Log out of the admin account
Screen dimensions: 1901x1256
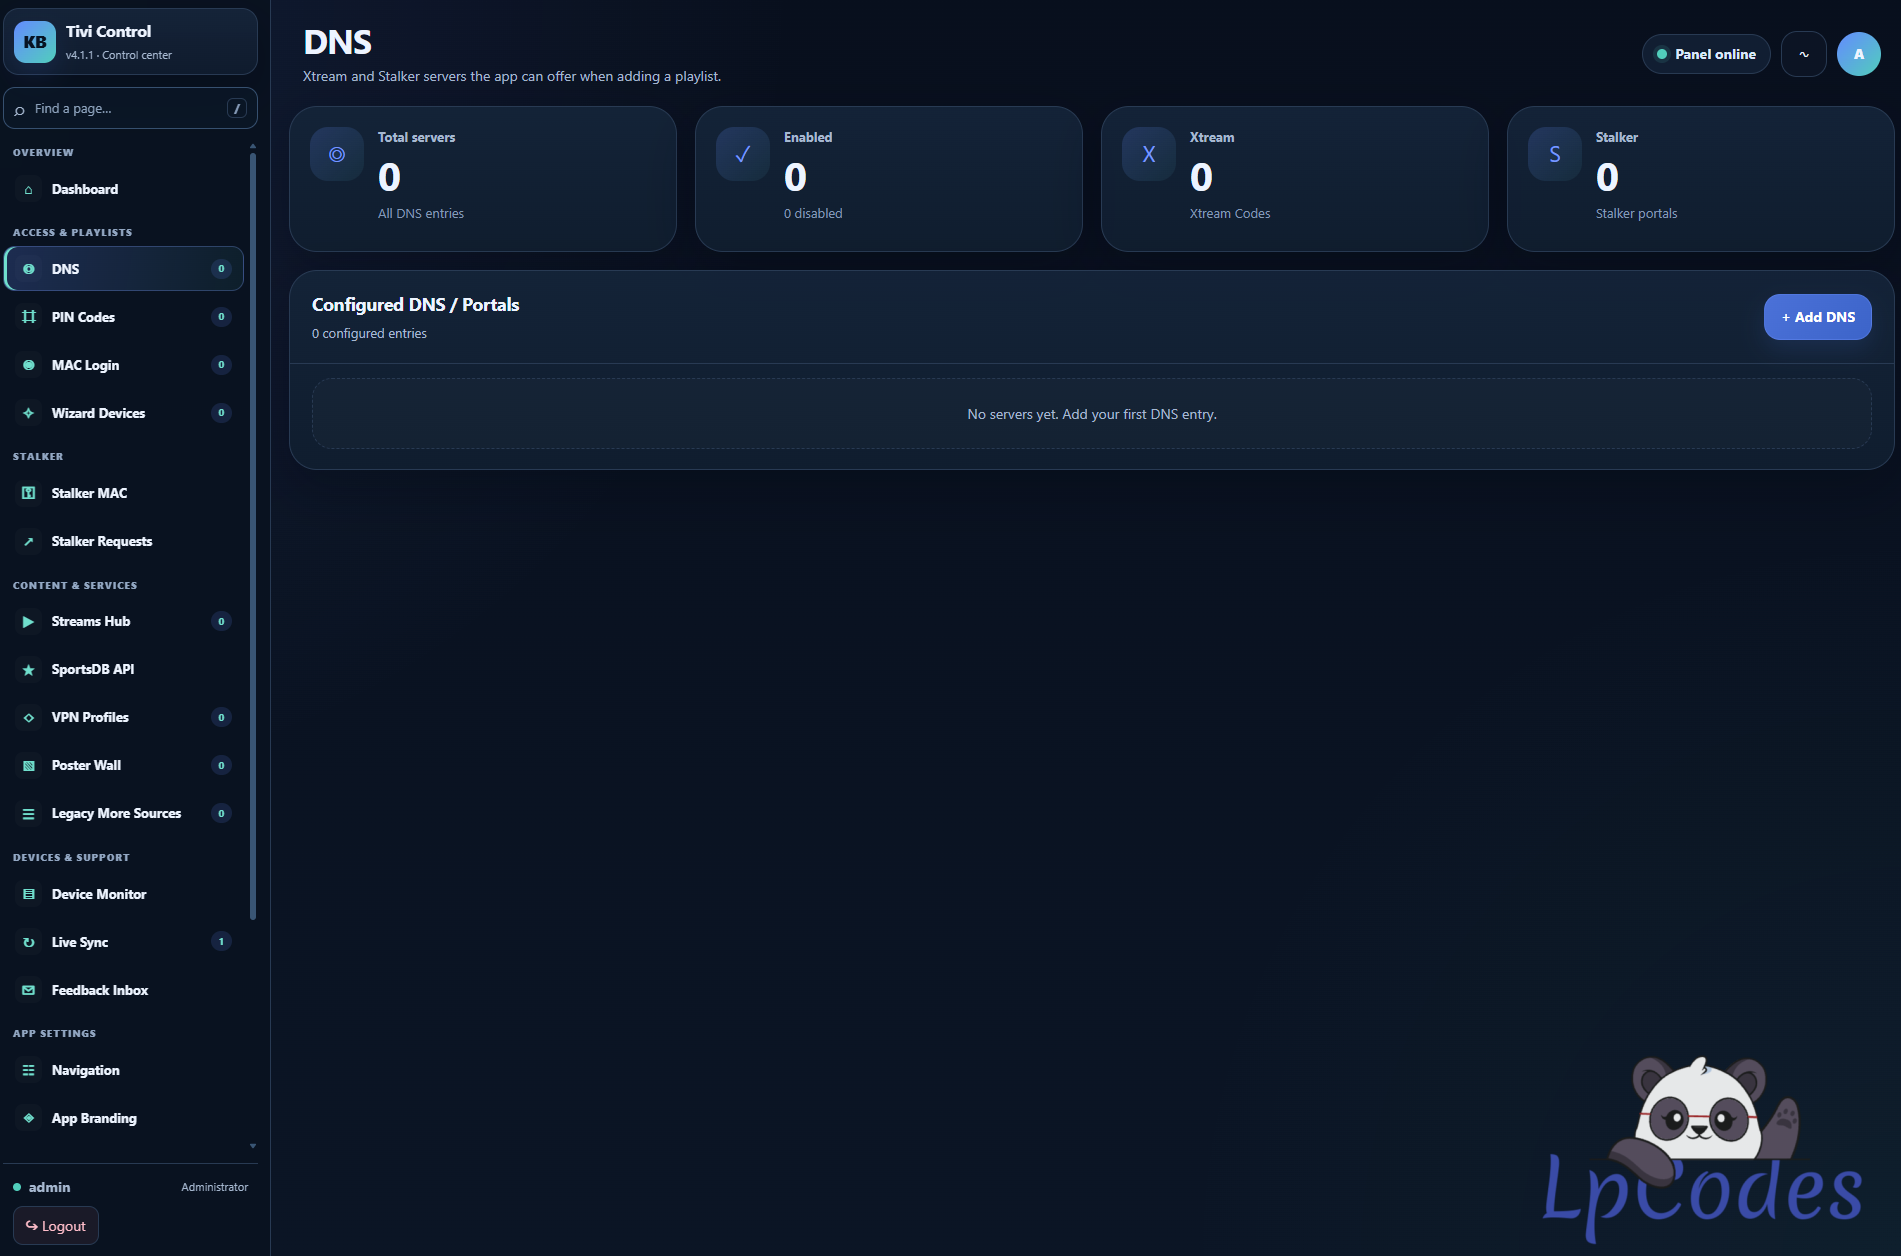56,1226
